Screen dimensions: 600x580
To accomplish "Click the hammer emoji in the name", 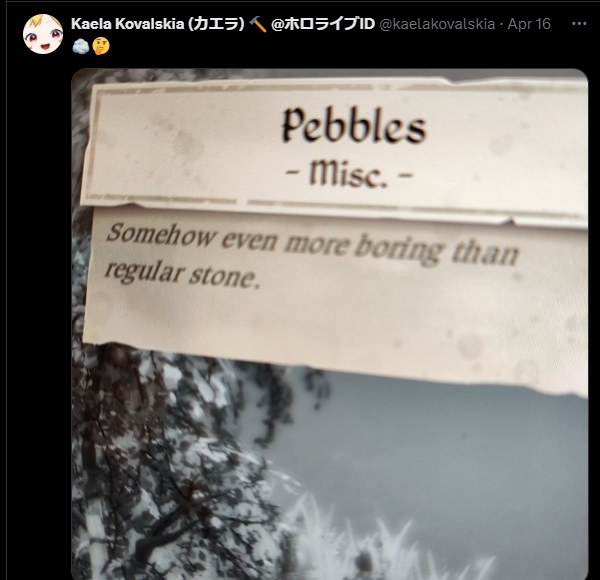I will [257, 24].
